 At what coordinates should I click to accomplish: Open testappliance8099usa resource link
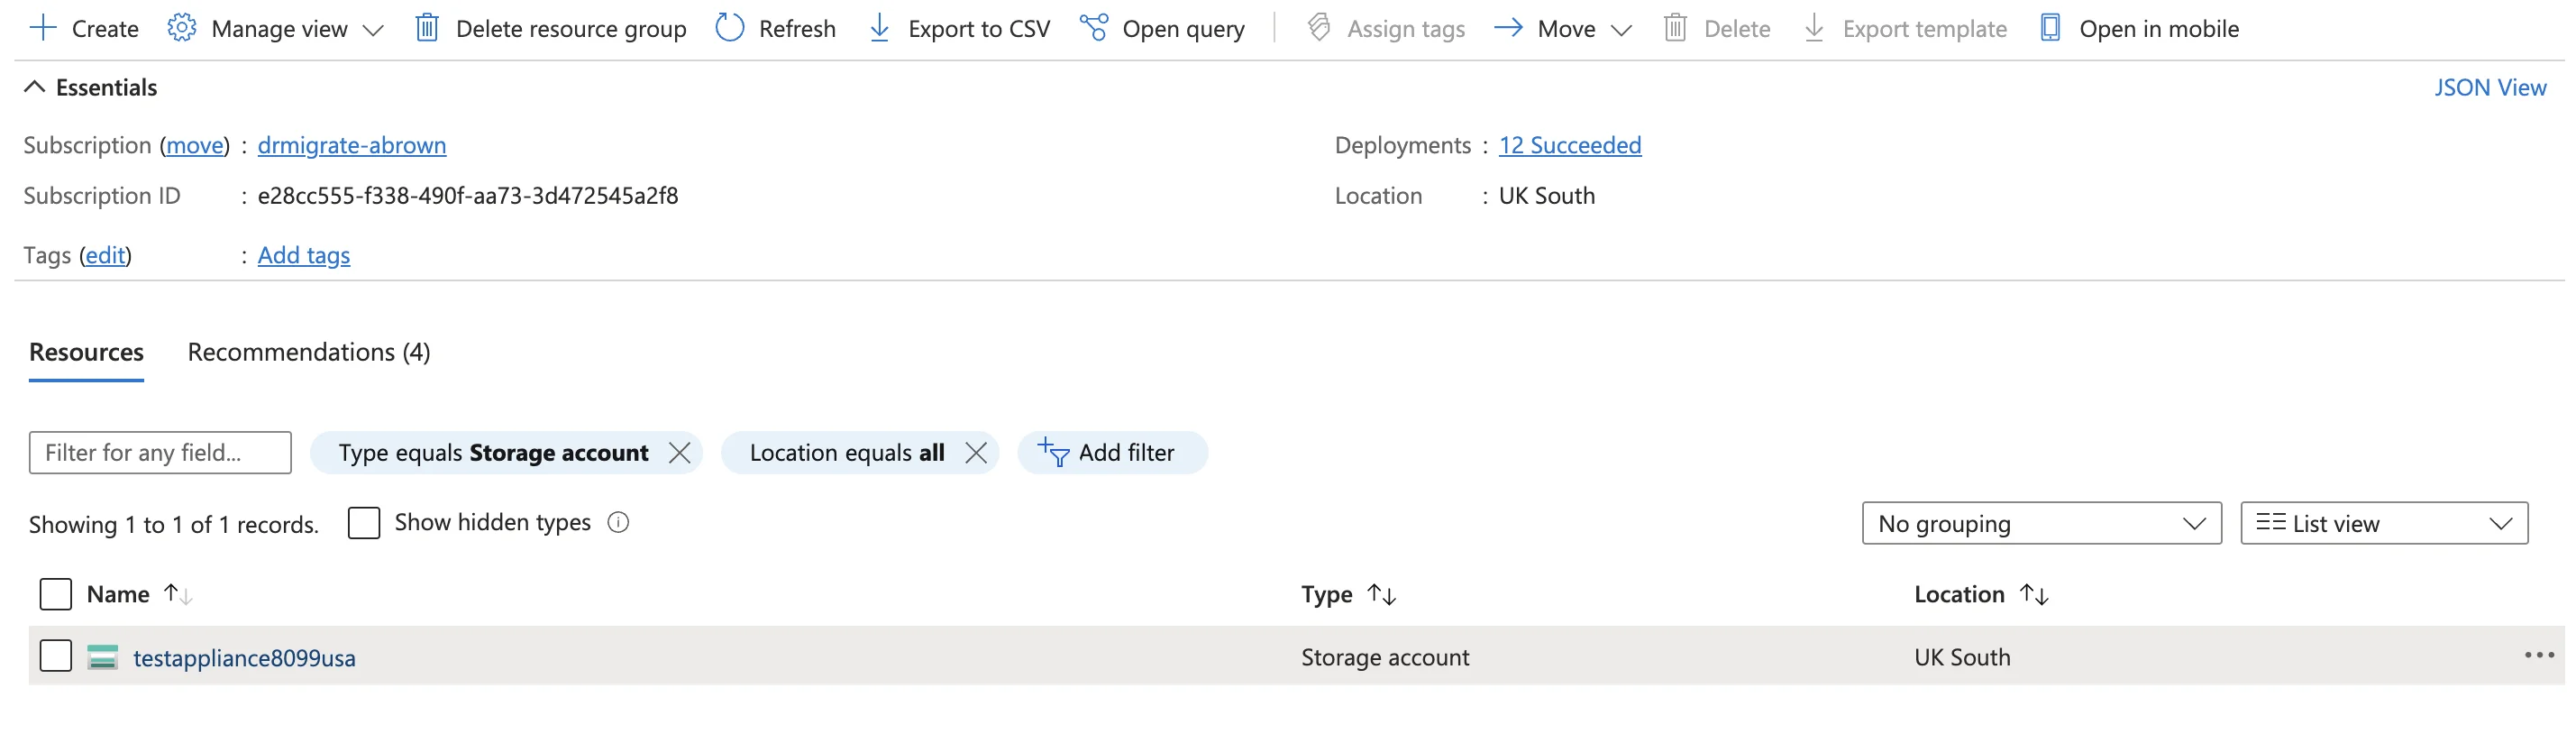pyautogui.click(x=244, y=658)
